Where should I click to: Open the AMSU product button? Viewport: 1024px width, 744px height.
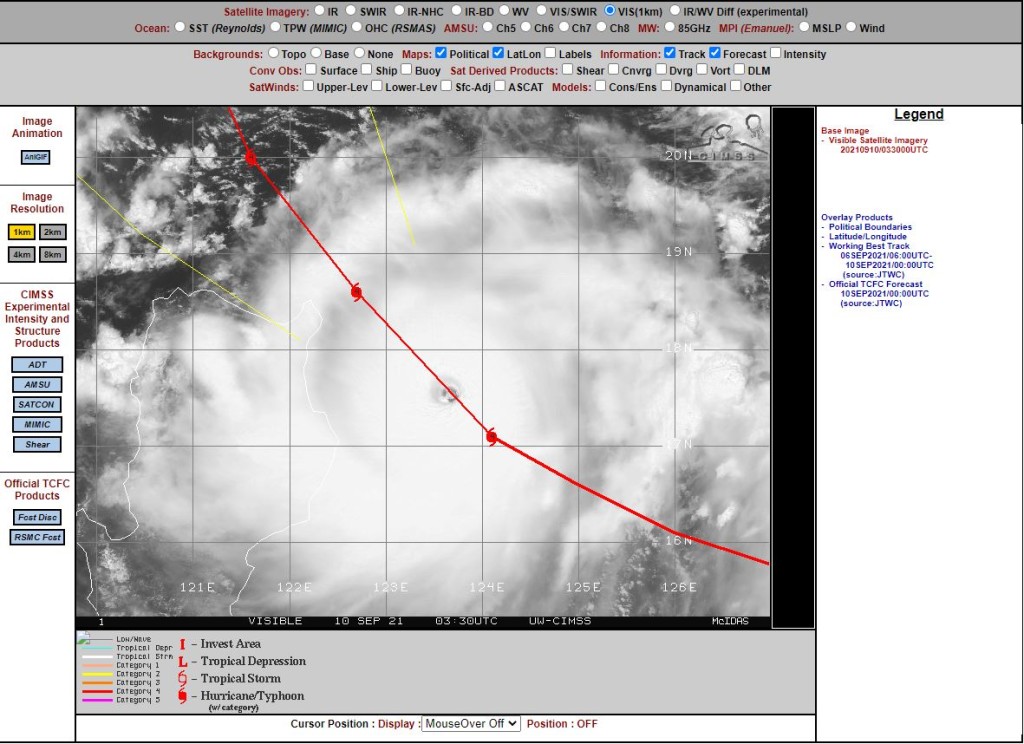pos(37,385)
